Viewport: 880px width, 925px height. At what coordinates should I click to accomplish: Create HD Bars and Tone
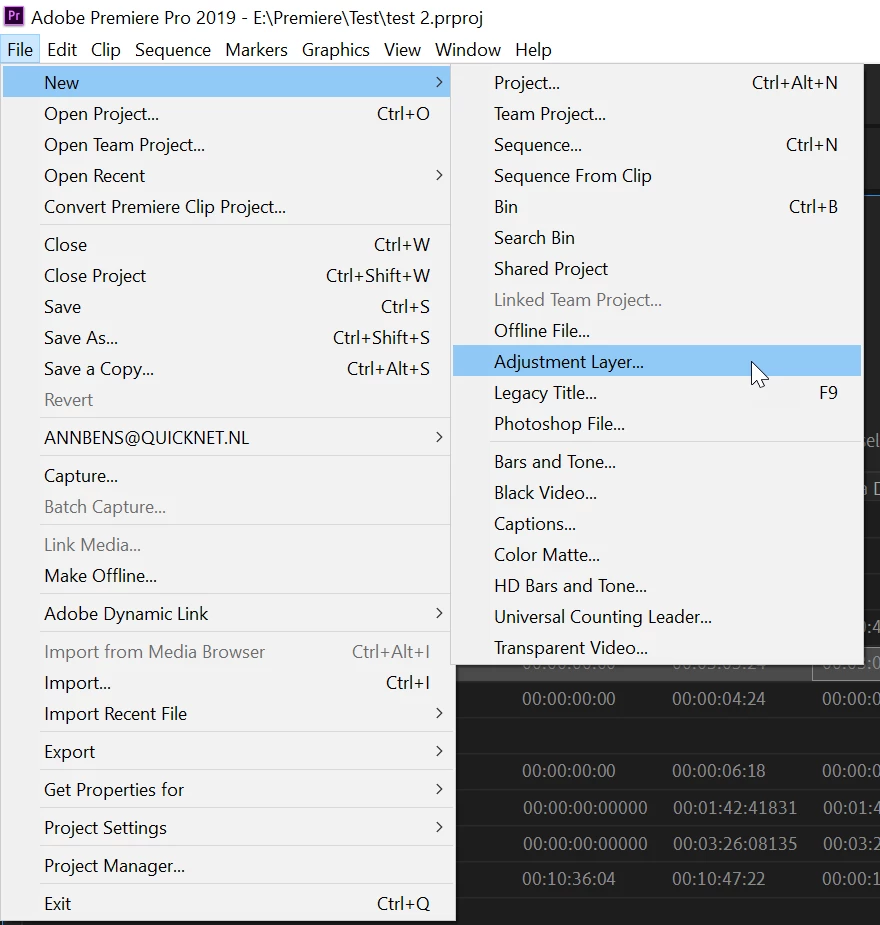pos(656,586)
